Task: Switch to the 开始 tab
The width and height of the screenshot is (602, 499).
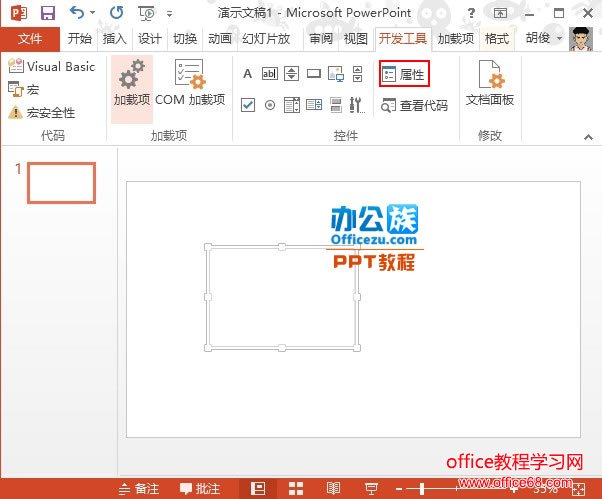Action: [79, 38]
